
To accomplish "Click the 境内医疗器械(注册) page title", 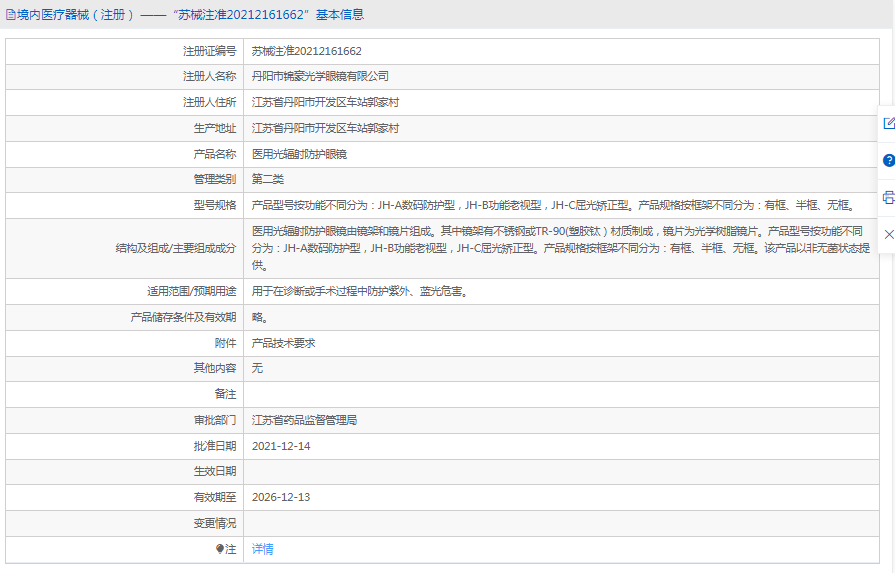I will pyautogui.click(x=75, y=15).
